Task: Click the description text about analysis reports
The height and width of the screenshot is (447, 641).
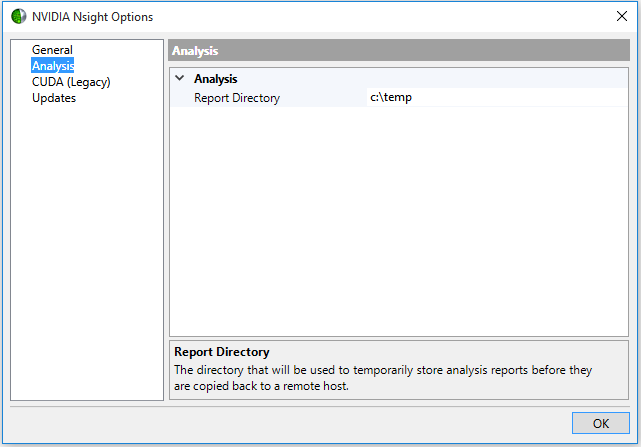Action: coord(383,378)
